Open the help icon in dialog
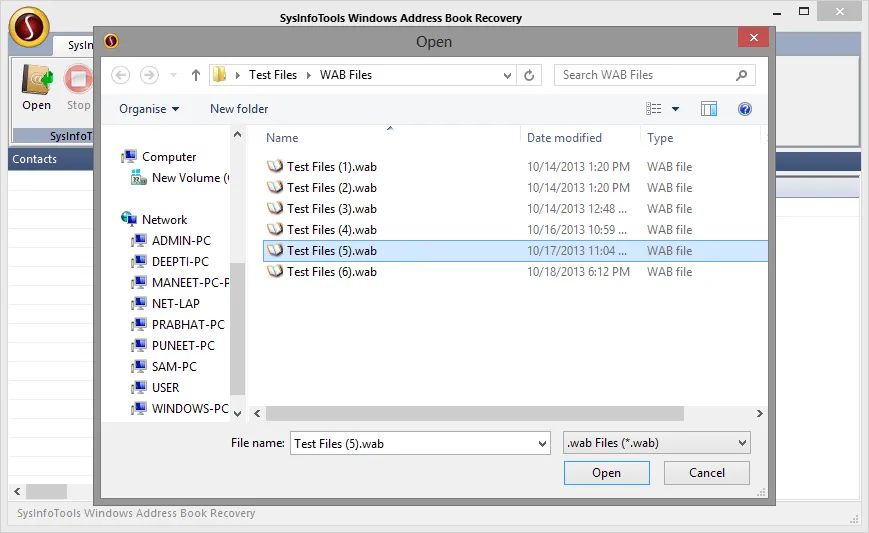 click(x=745, y=109)
